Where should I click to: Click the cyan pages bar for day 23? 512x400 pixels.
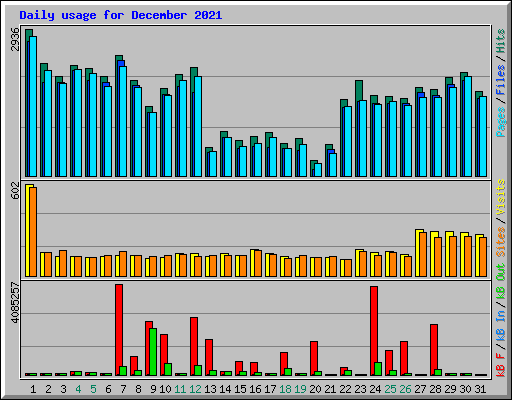pyautogui.click(x=363, y=138)
